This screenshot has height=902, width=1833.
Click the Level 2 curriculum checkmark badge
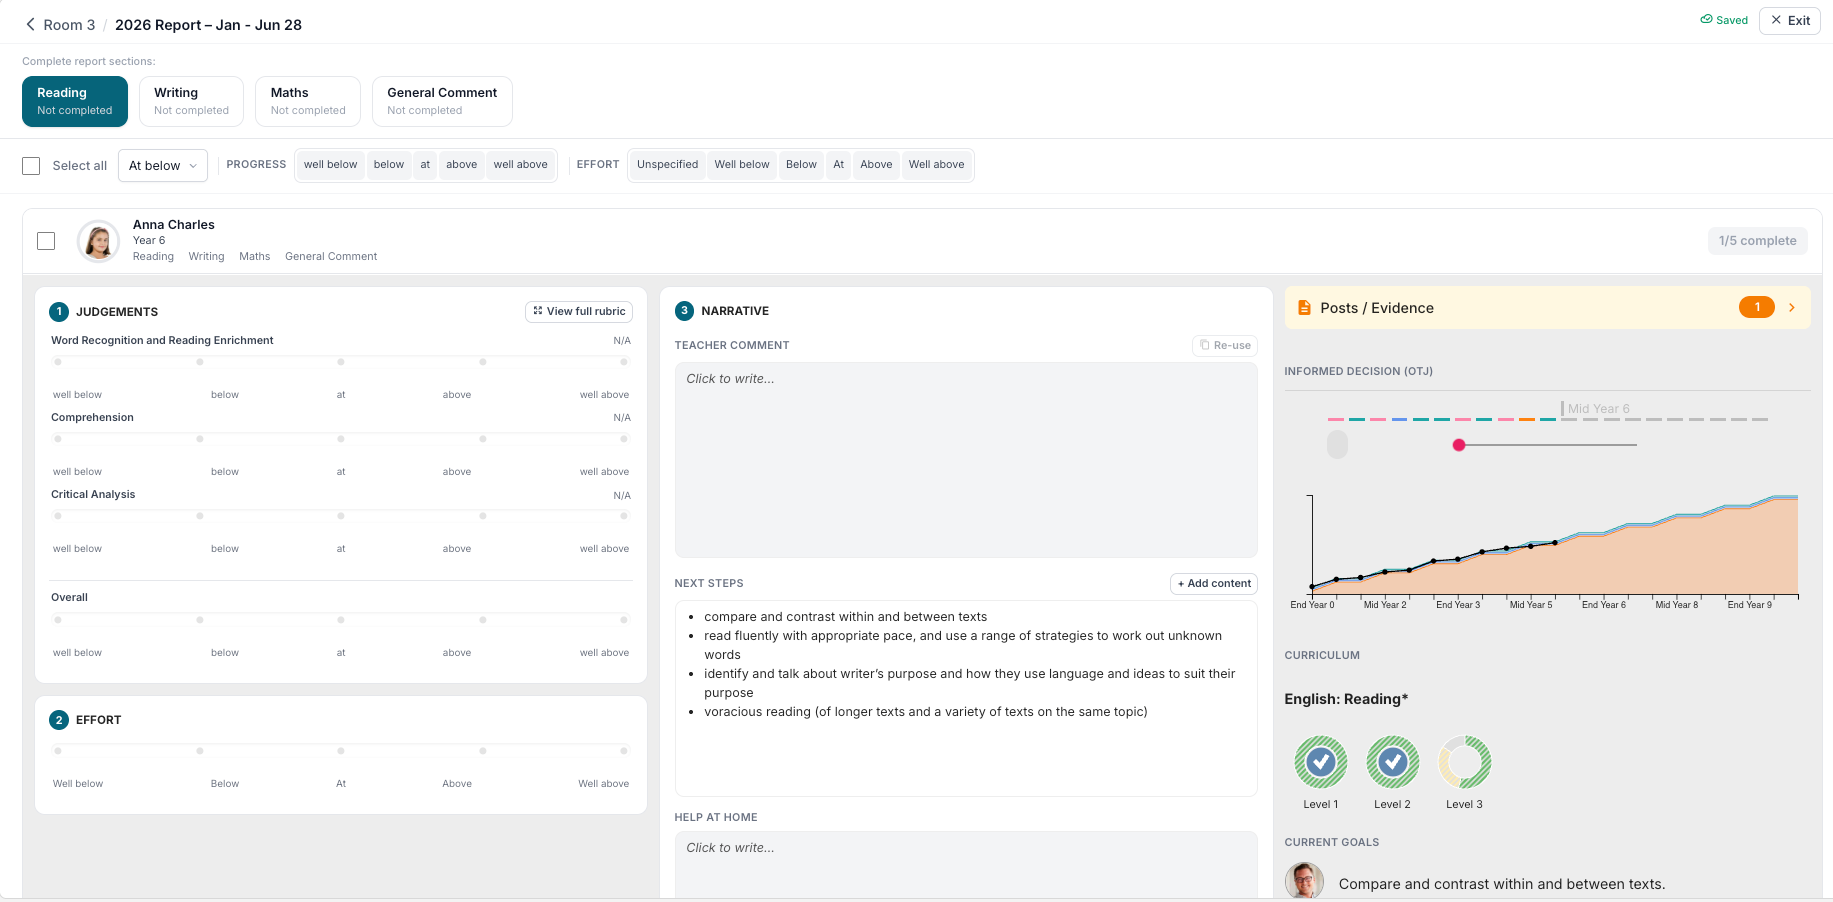pyautogui.click(x=1392, y=763)
